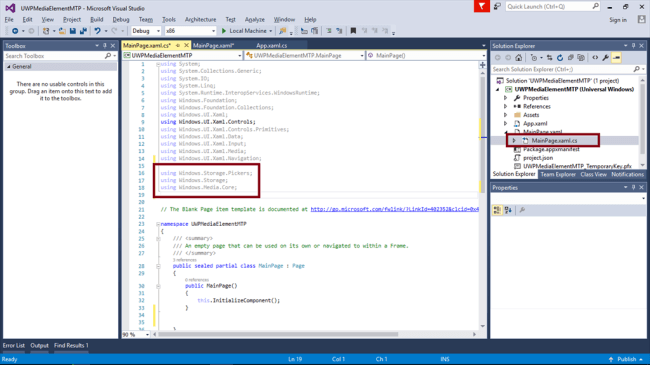Image resolution: width=650 pixels, height=365 pixels.
Task: Expand the References node in Solution Explorer
Action: [505, 107]
